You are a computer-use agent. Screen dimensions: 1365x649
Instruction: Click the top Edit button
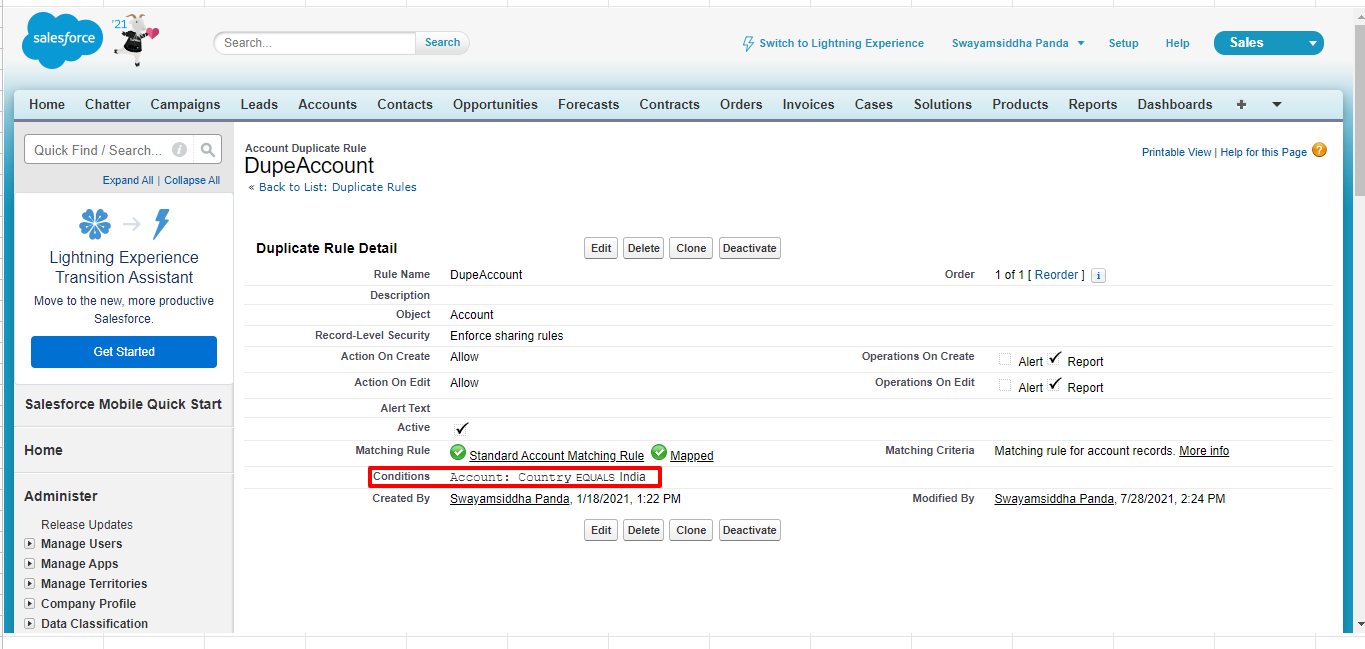pyautogui.click(x=601, y=248)
